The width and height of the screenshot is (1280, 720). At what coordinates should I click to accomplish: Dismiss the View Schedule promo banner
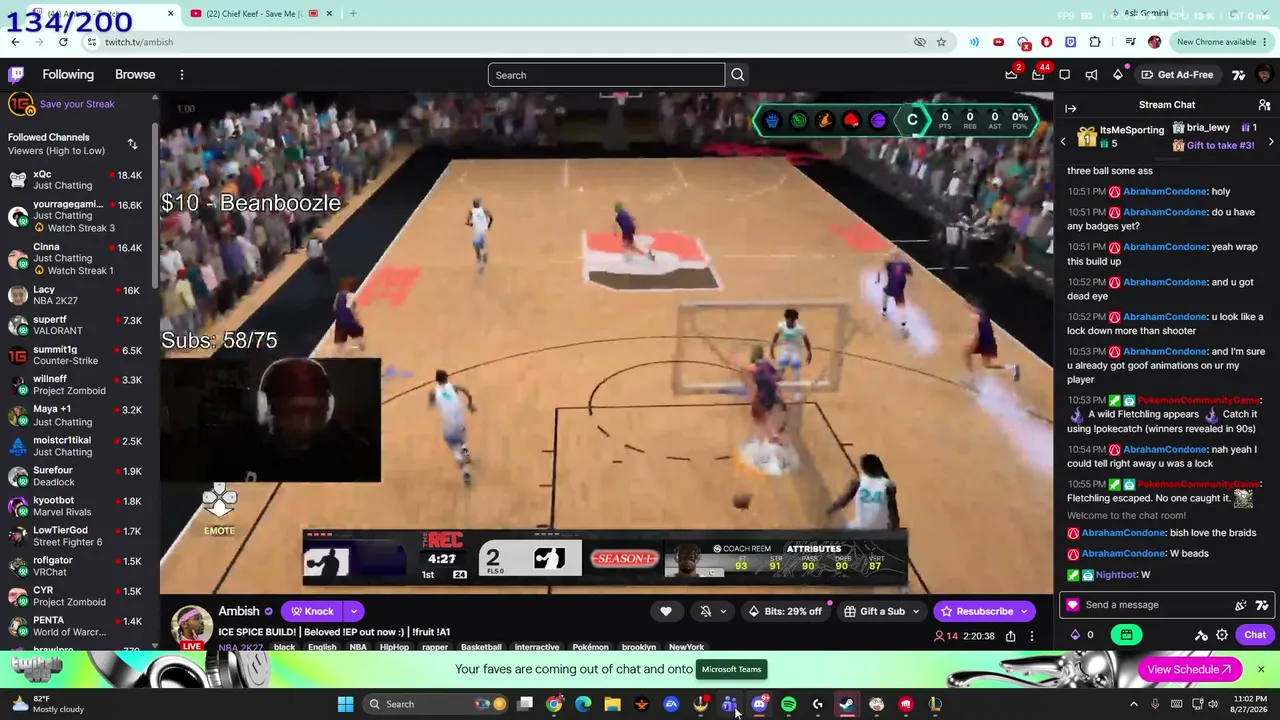pos(1260,669)
